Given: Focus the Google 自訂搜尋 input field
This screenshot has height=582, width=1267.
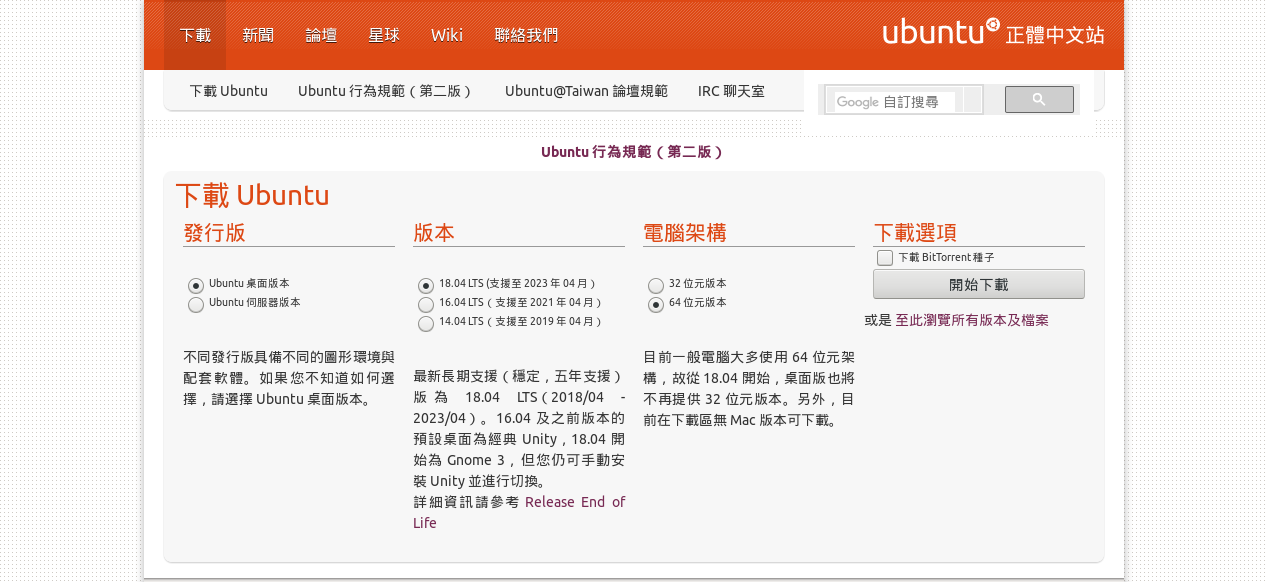Looking at the screenshot, I should (x=895, y=101).
